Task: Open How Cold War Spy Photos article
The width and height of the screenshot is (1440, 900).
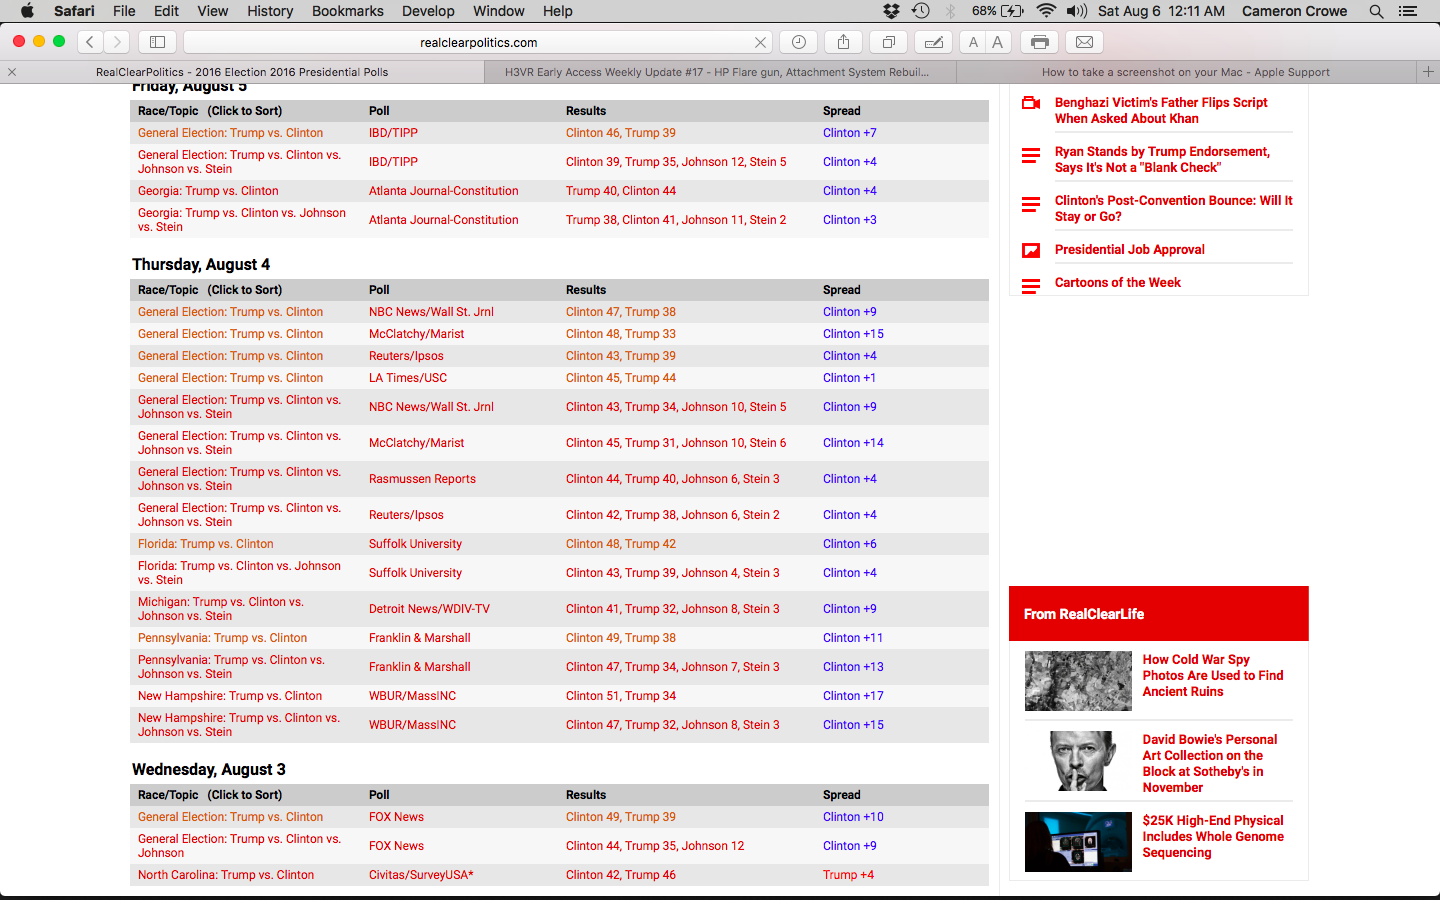Action: point(1213,675)
